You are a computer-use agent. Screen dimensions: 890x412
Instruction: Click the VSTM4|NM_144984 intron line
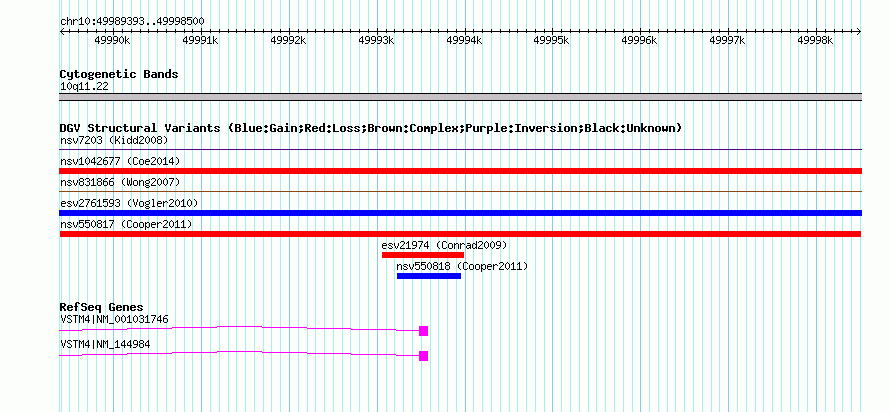click(240, 354)
